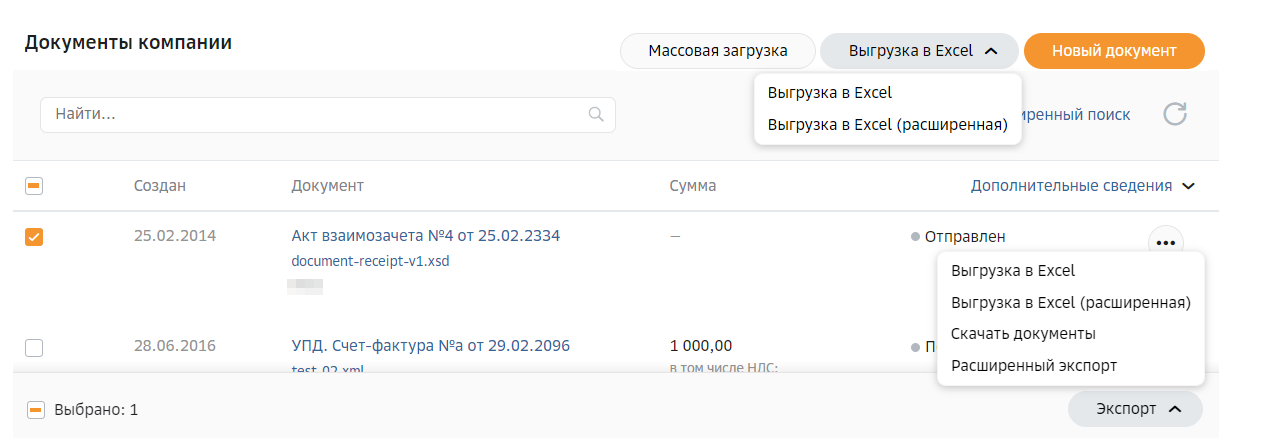1268x438 pixels.
Task: Choose Расширенный экспорт in context menu
Action: coord(1034,366)
